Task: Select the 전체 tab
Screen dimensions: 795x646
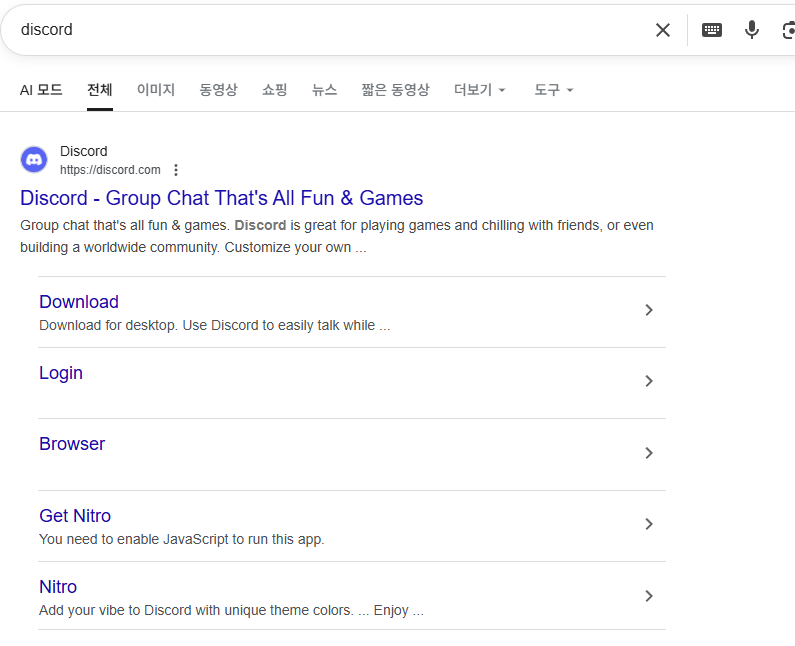Action: tap(99, 90)
